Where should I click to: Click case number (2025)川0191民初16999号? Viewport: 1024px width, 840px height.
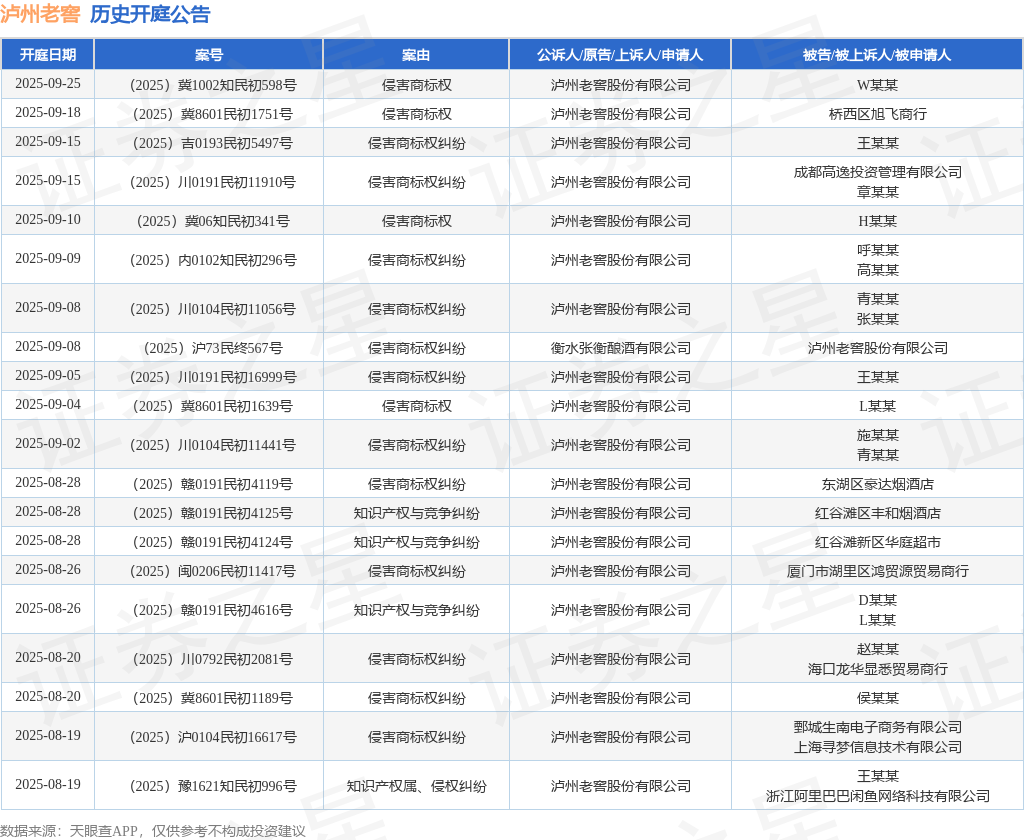click(x=213, y=377)
